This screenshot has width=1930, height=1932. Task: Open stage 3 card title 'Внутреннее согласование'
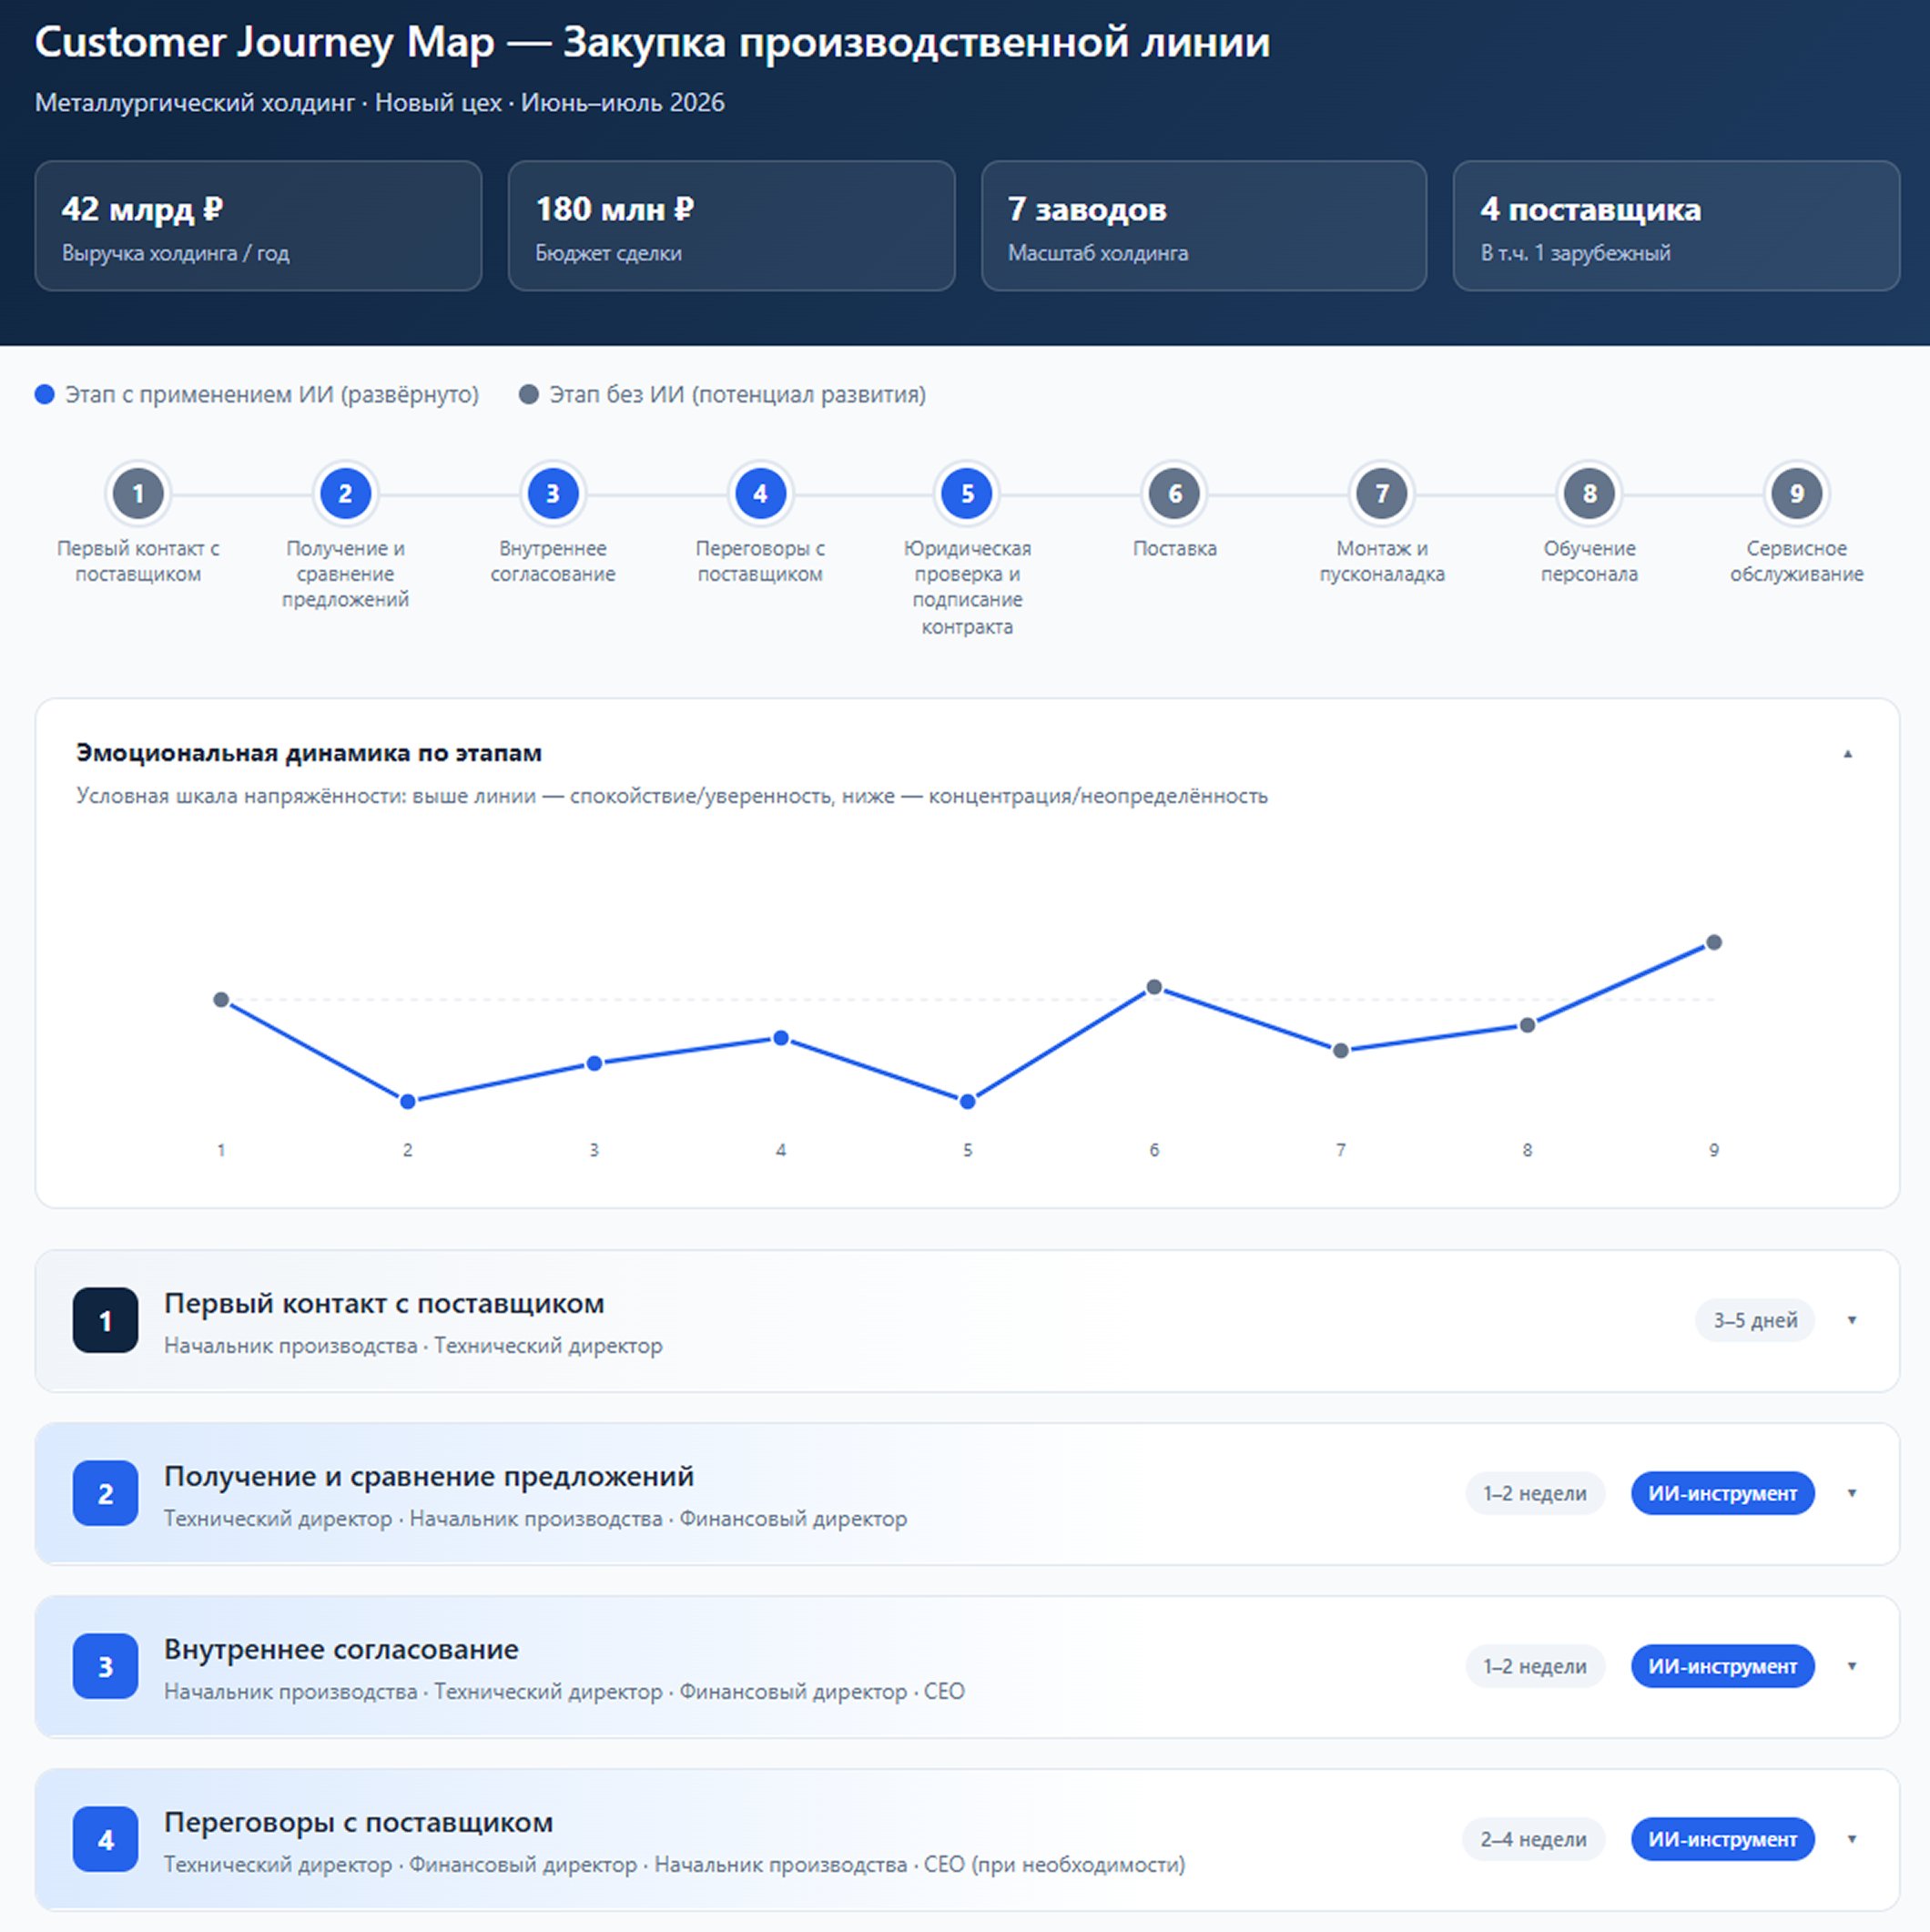[341, 1649]
